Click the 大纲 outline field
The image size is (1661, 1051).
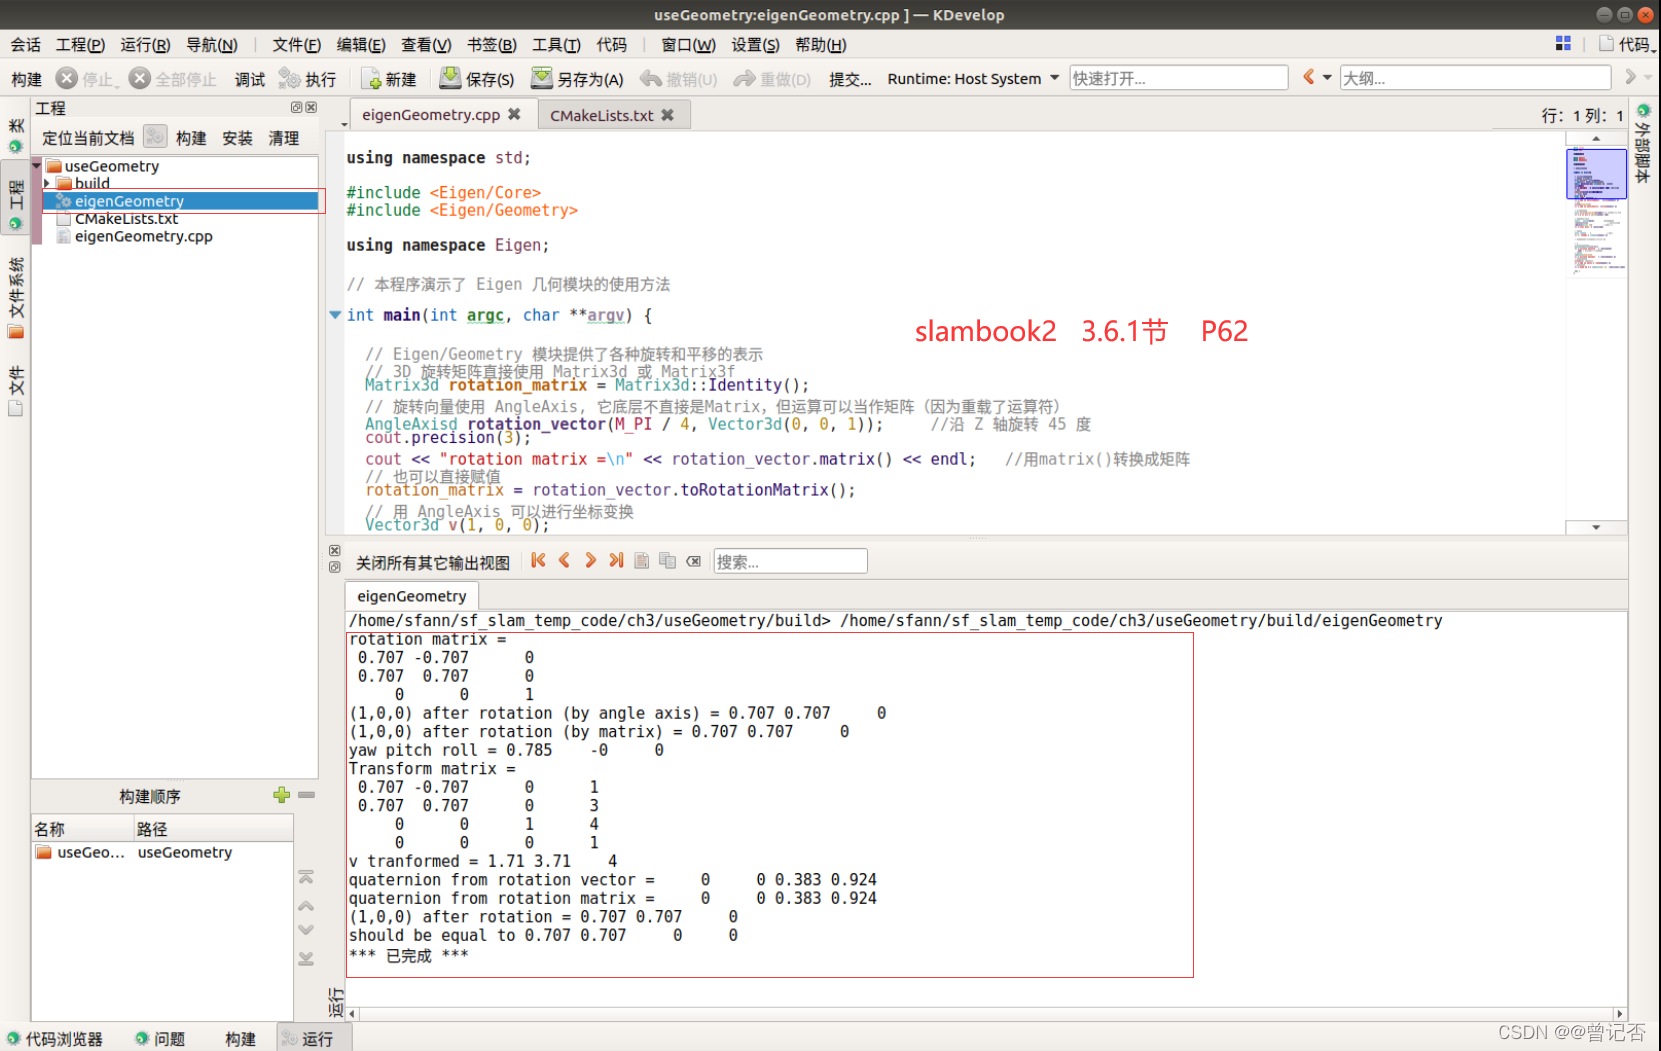click(1475, 78)
